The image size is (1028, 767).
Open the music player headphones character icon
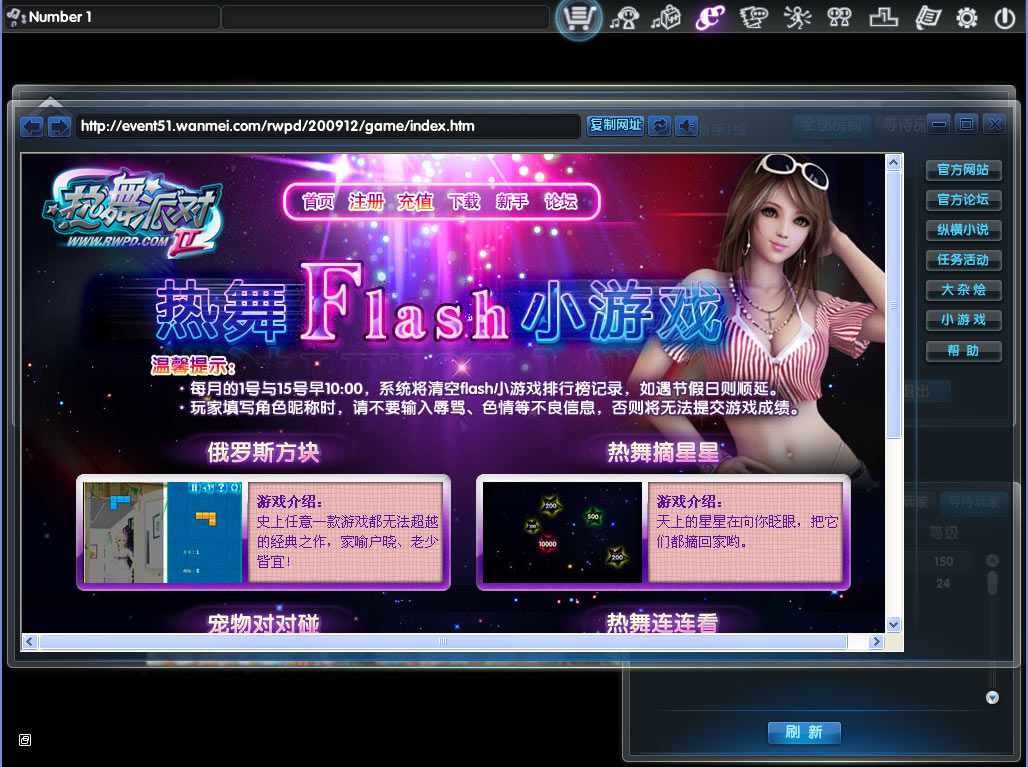(x=623, y=18)
